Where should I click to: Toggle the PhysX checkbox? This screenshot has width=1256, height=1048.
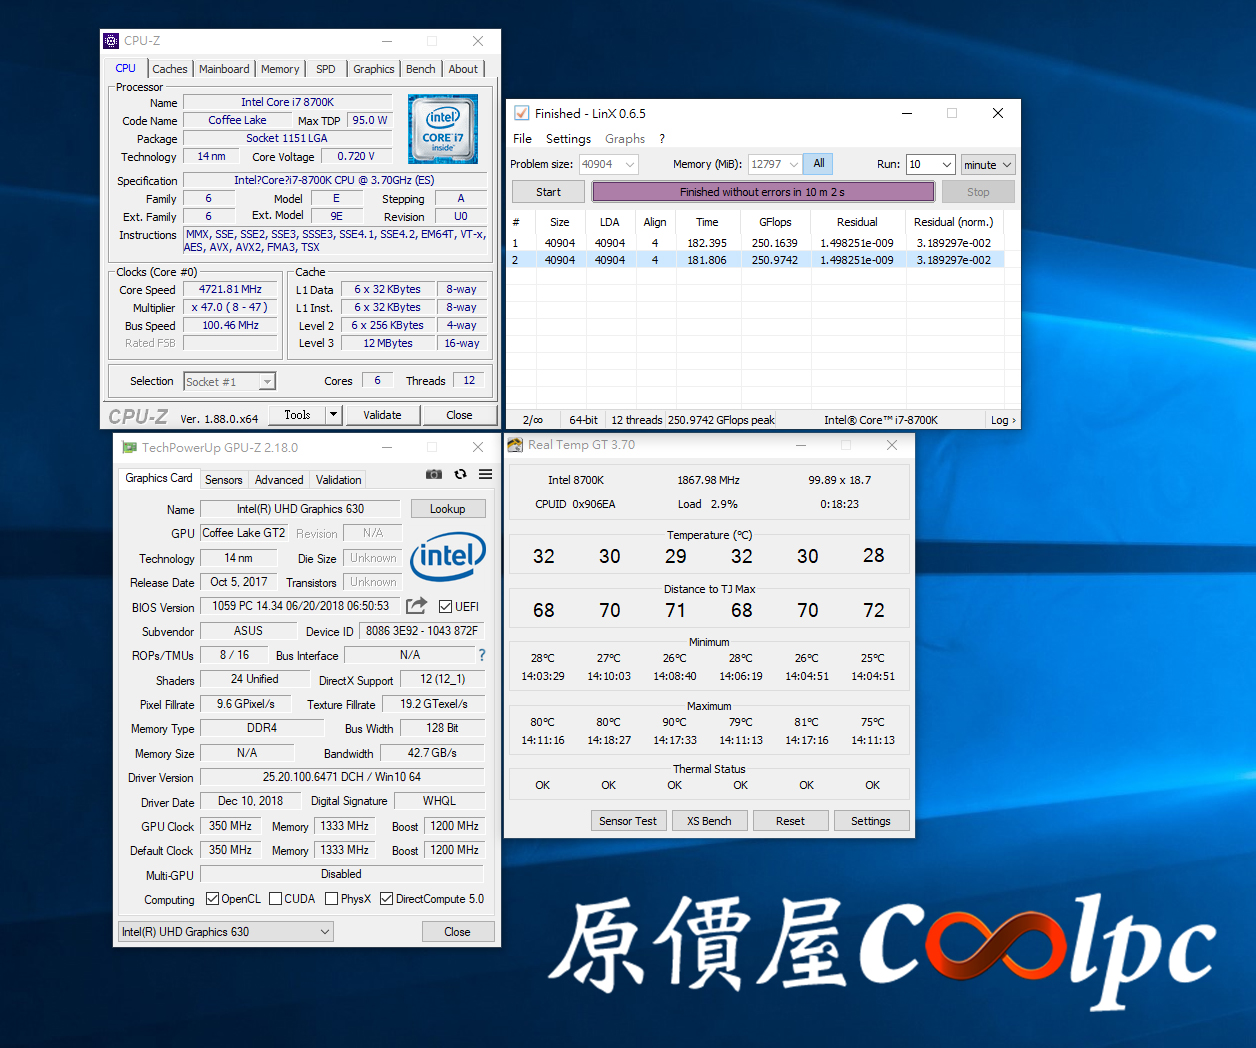[331, 899]
